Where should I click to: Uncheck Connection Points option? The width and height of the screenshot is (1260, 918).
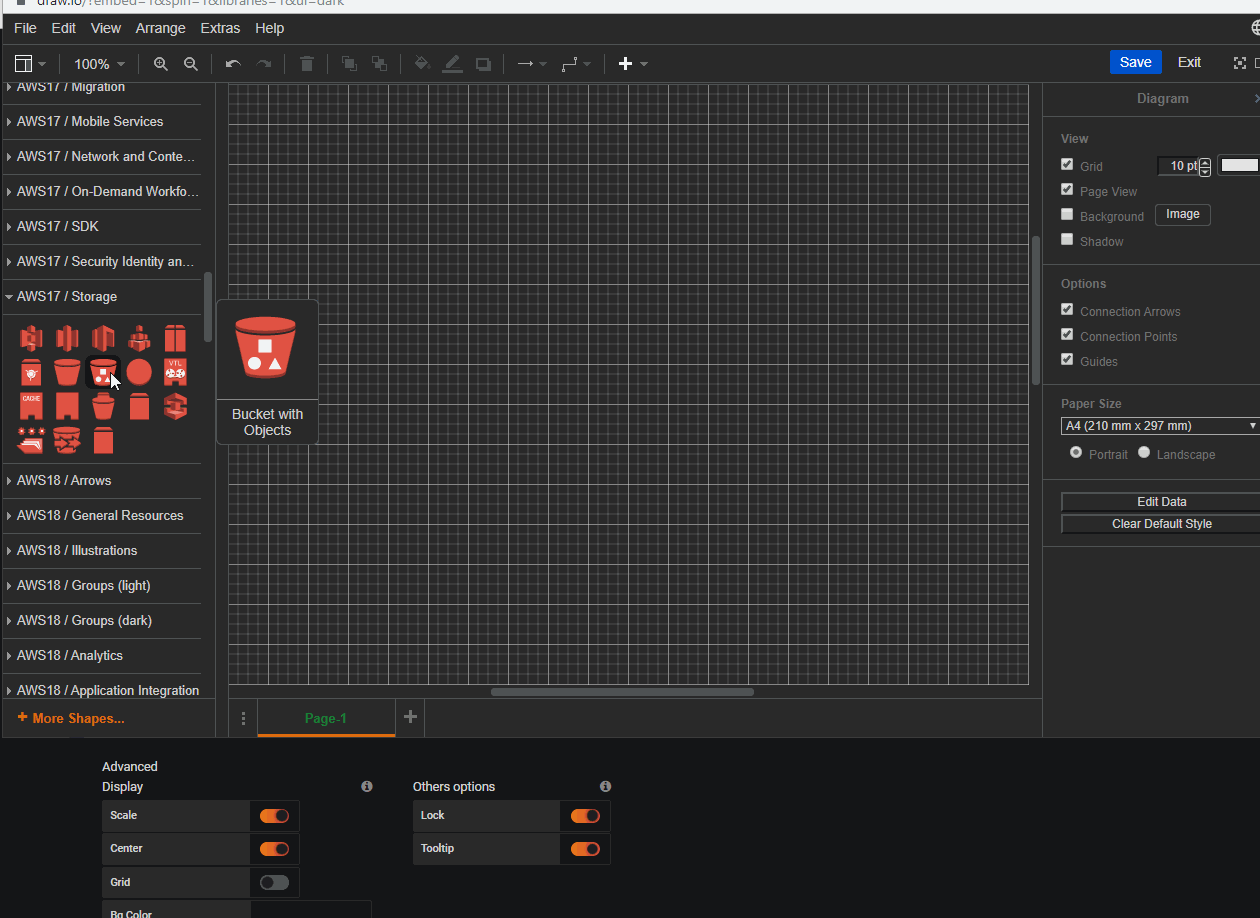click(1067, 334)
